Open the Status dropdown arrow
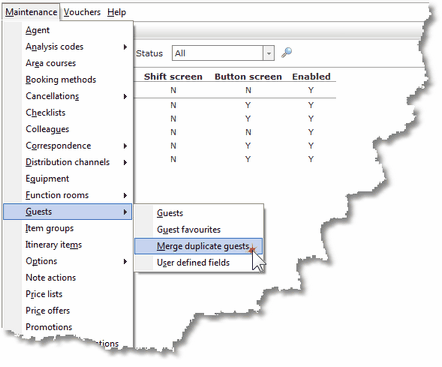 pos(269,53)
